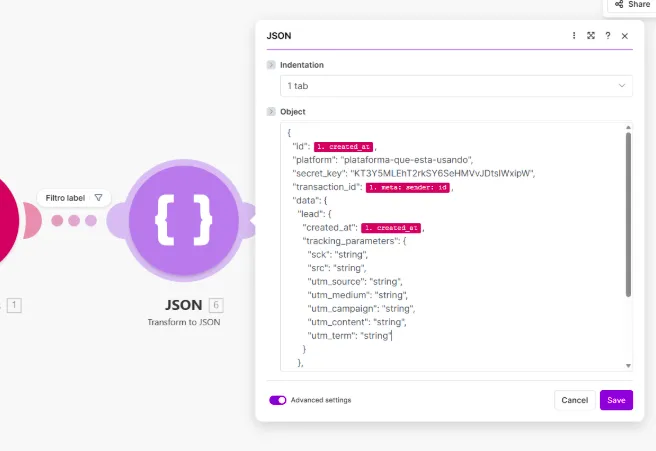The height and width of the screenshot is (451, 656).
Task: Open the Indentation dropdown showing 1 tab
Action: coord(456,86)
